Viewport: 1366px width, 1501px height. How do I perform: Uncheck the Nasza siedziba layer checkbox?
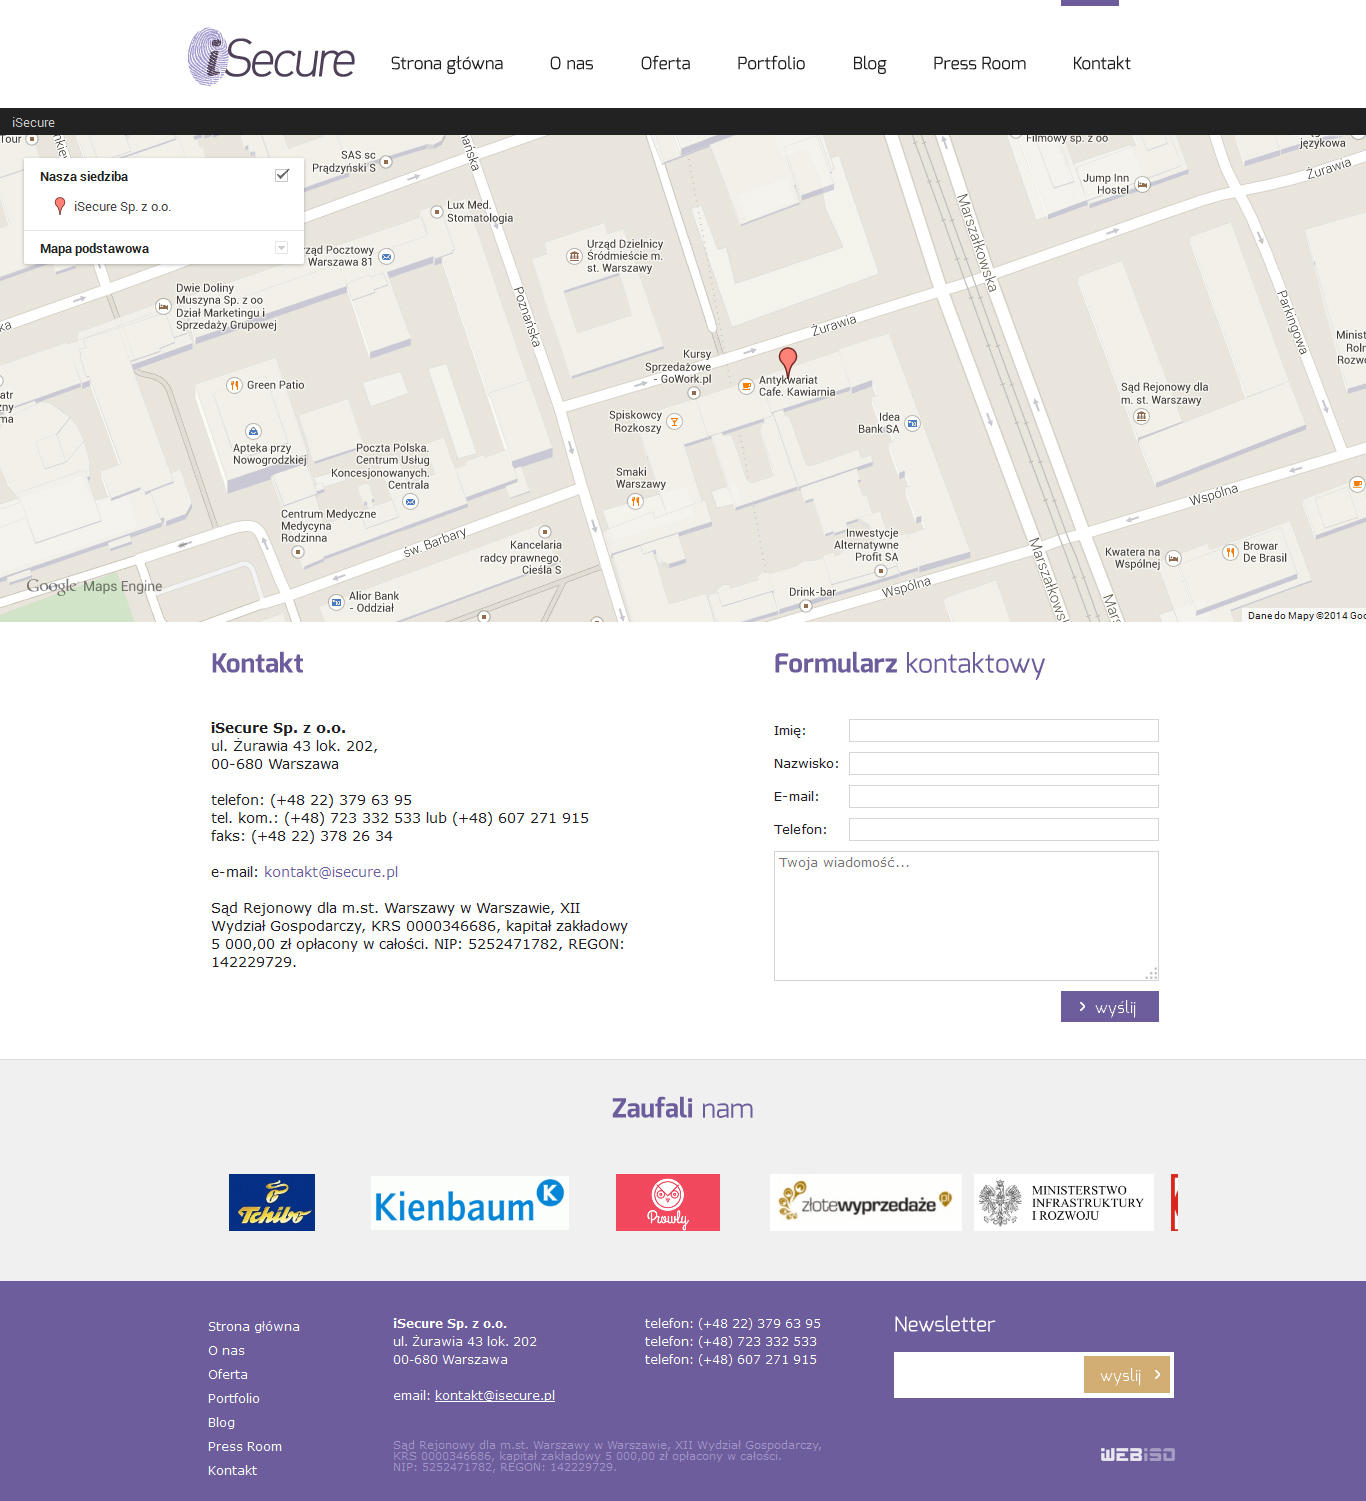[282, 175]
